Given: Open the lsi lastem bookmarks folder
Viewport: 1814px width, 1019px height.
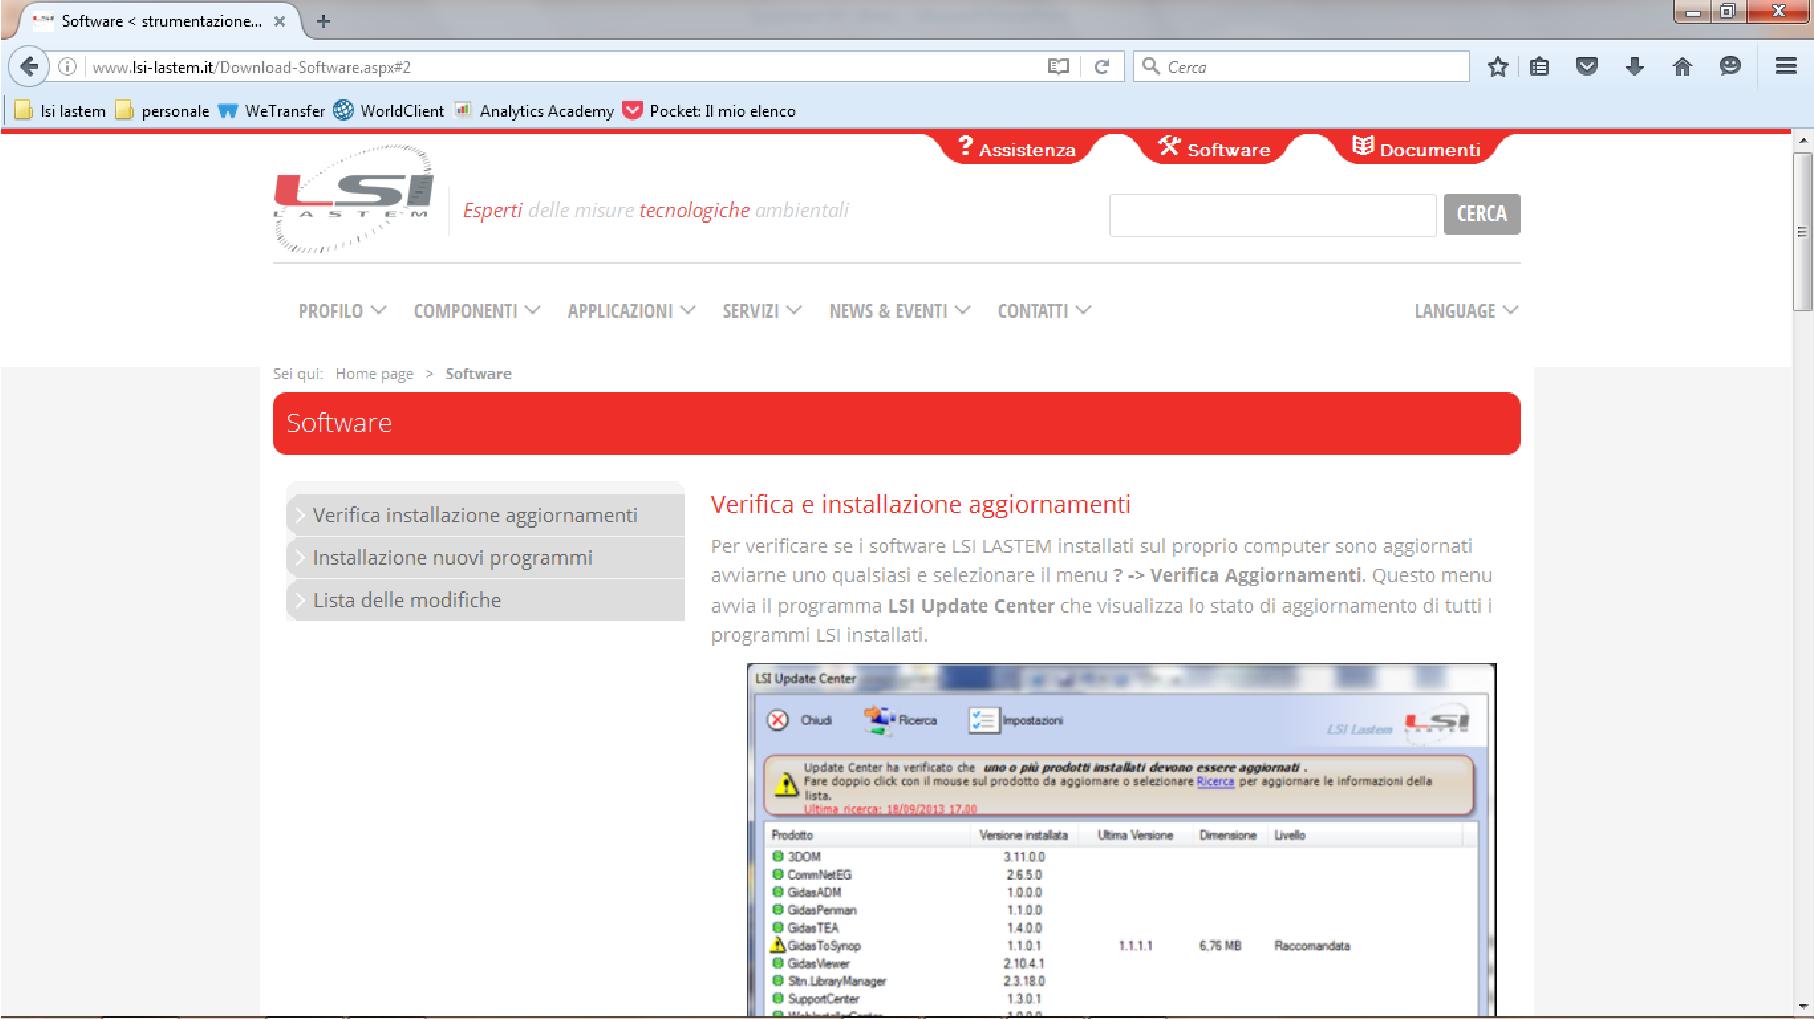Looking at the screenshot, I should (x=60, y=111).
